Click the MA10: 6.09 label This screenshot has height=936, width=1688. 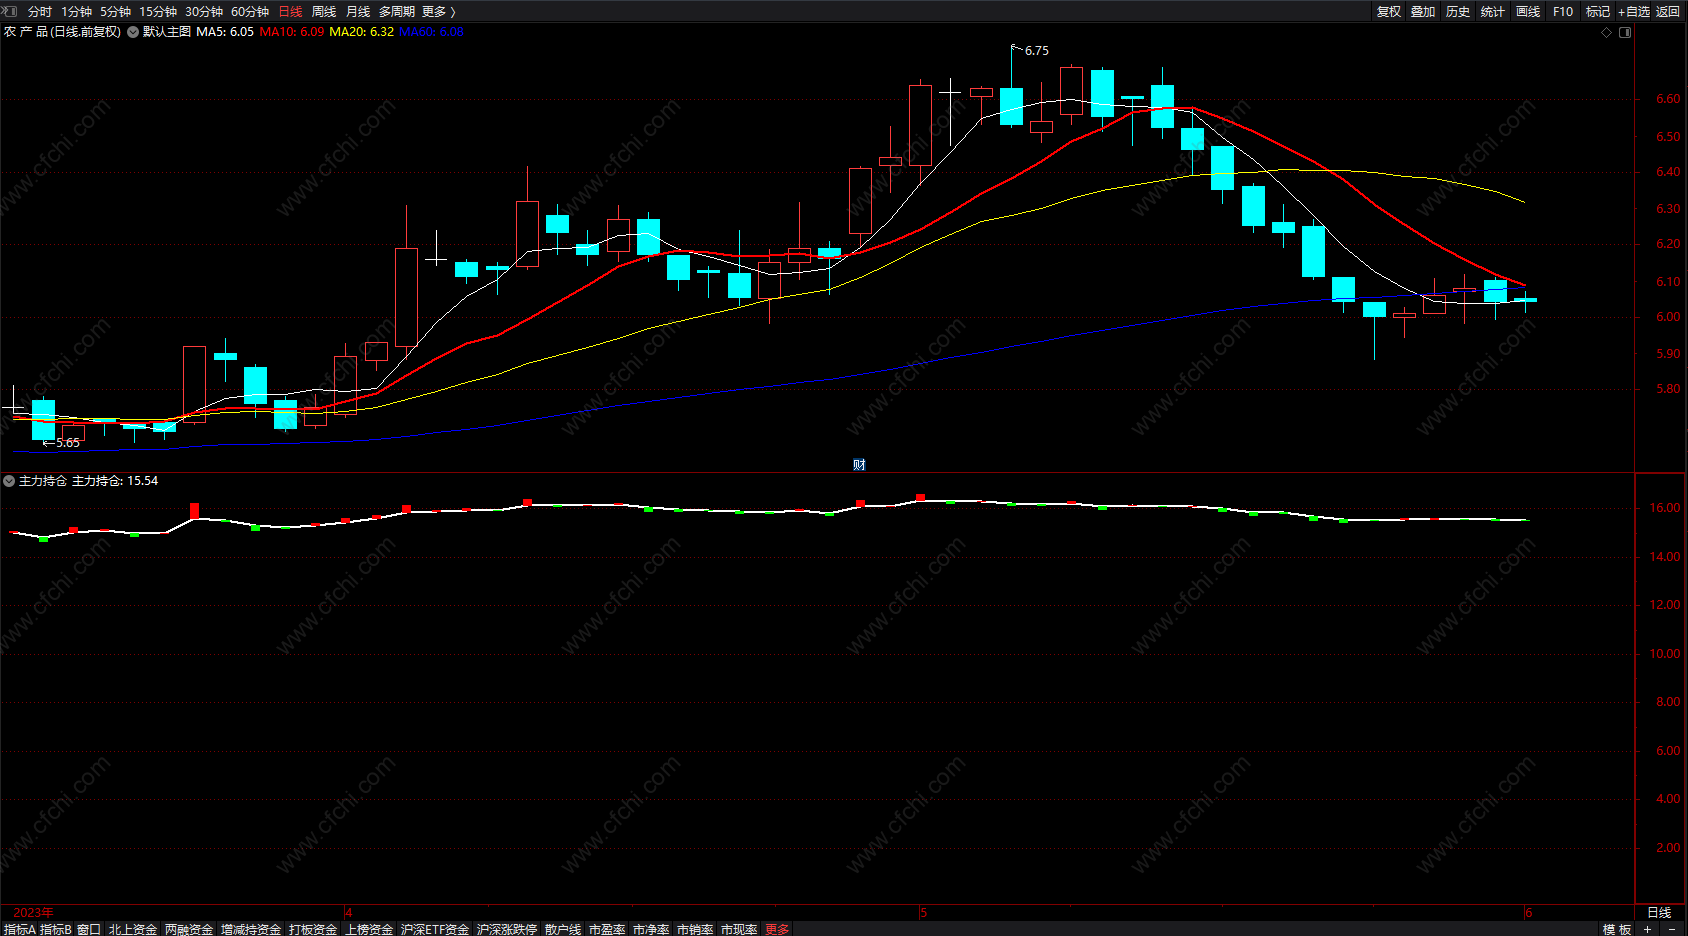coord(292,32)
